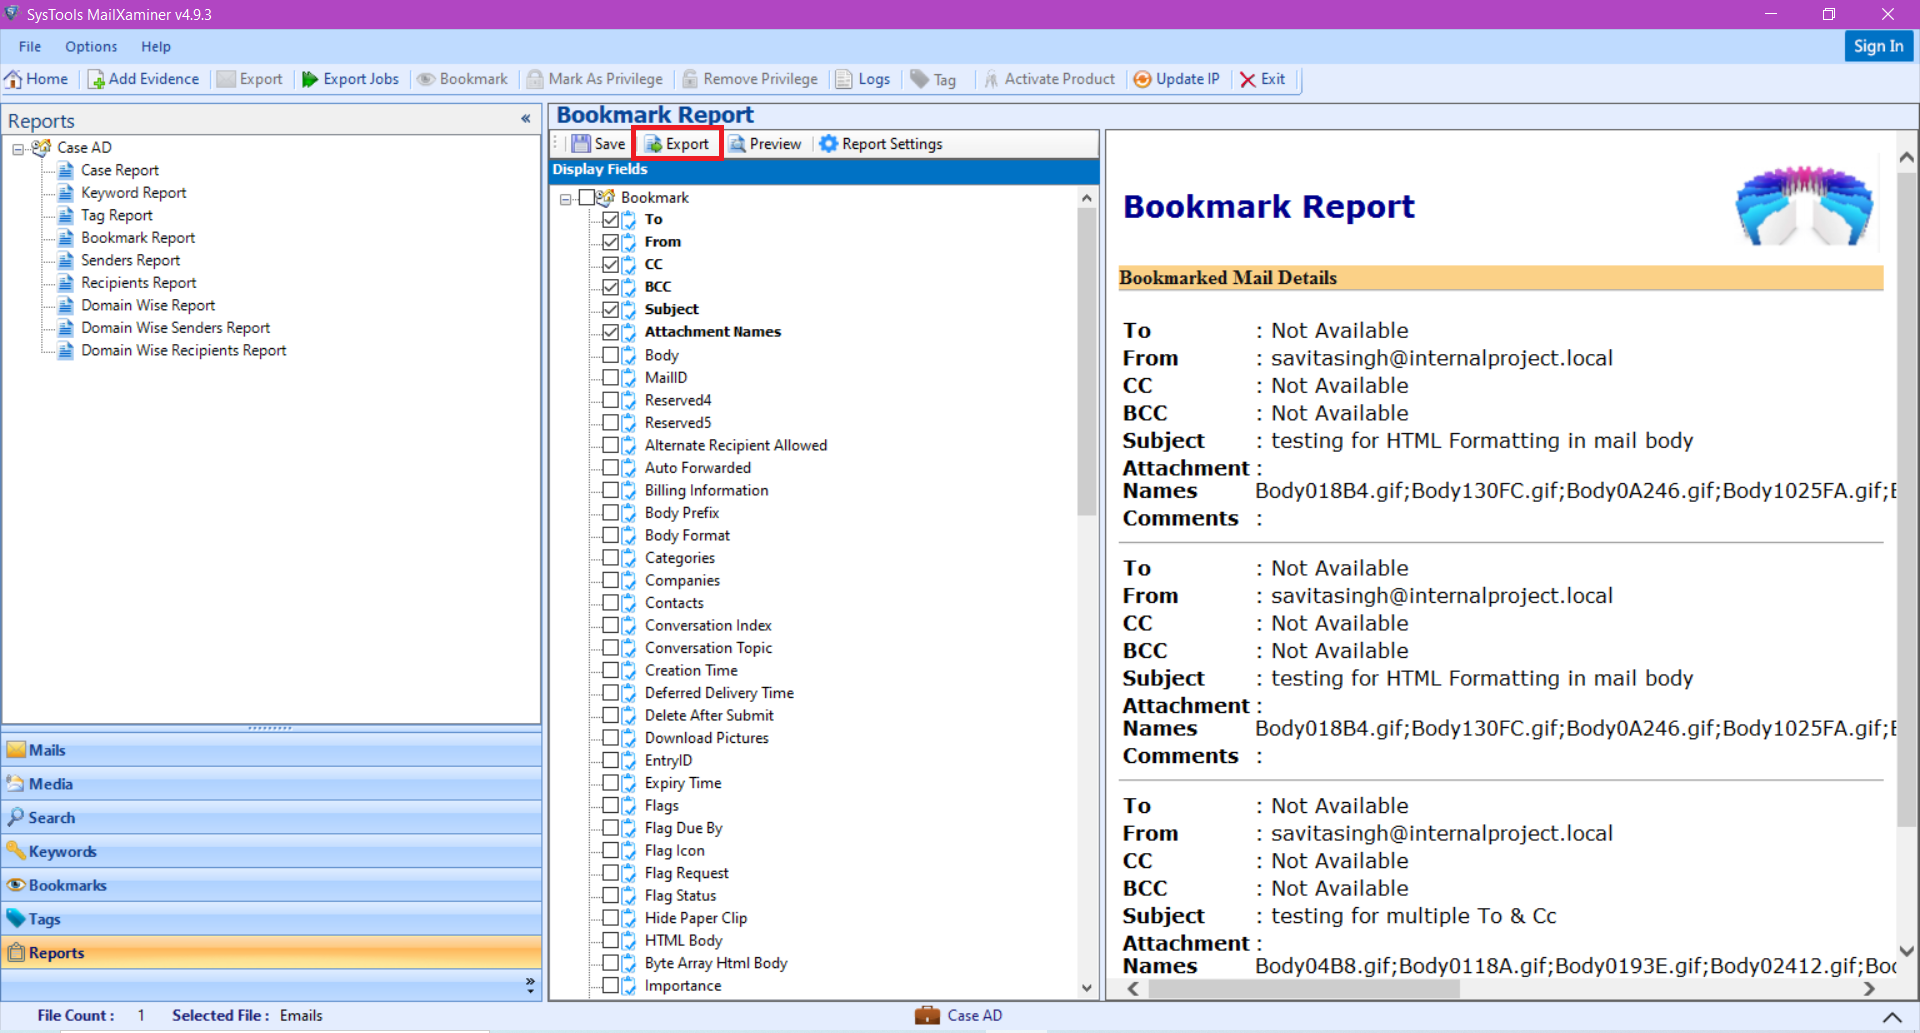The height and width of the screenshot is (1033, 1920).
Task: Uncheck the From display field
Action: click(x=610, y=242)
